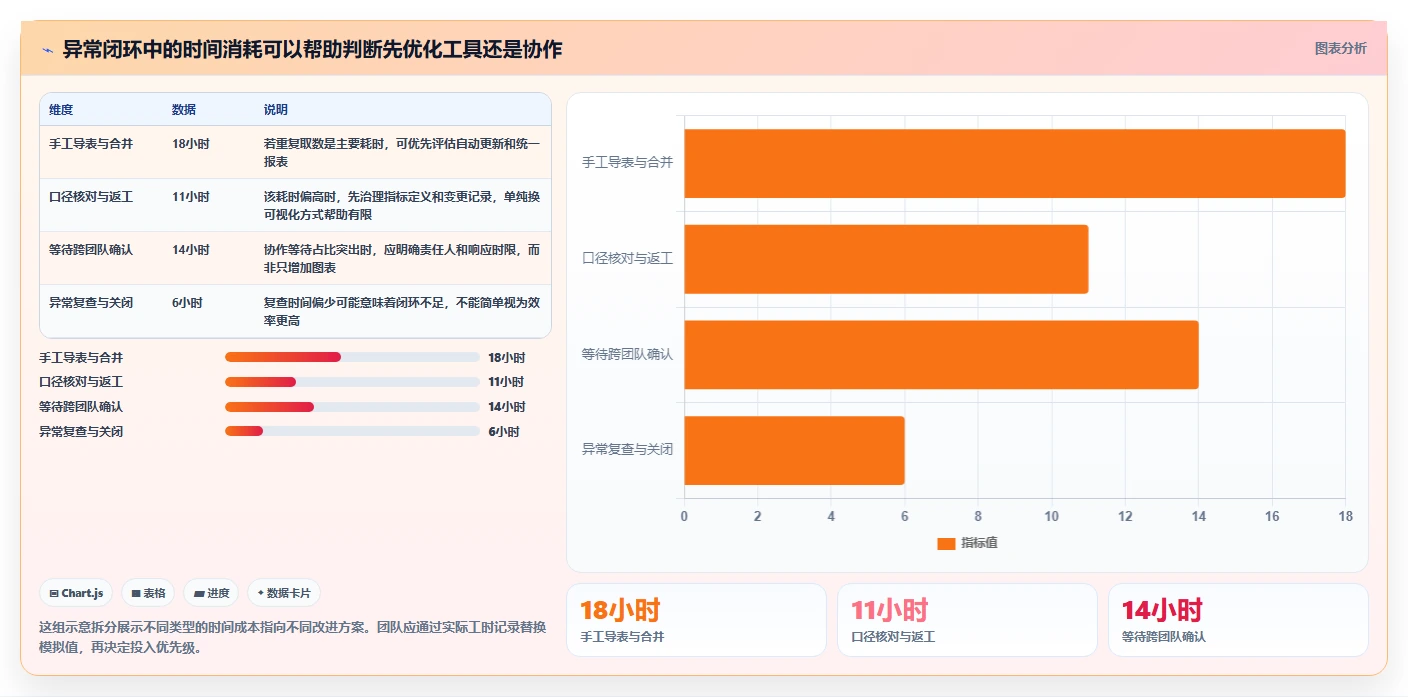Screen dimensions: 1408x697
Task: Click the lightning icon beside the title
Action: [47, 49]
